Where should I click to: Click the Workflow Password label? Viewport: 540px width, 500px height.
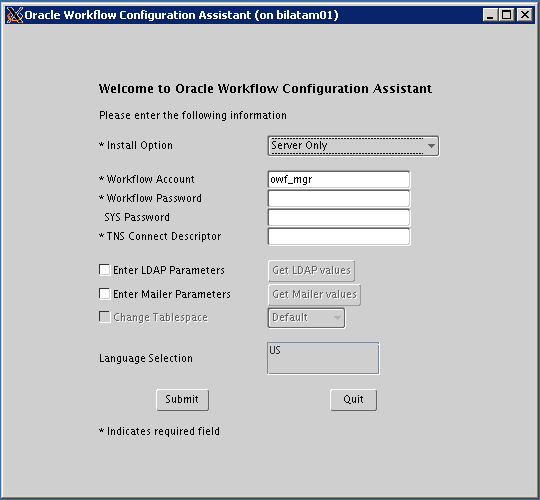(150, 198)
